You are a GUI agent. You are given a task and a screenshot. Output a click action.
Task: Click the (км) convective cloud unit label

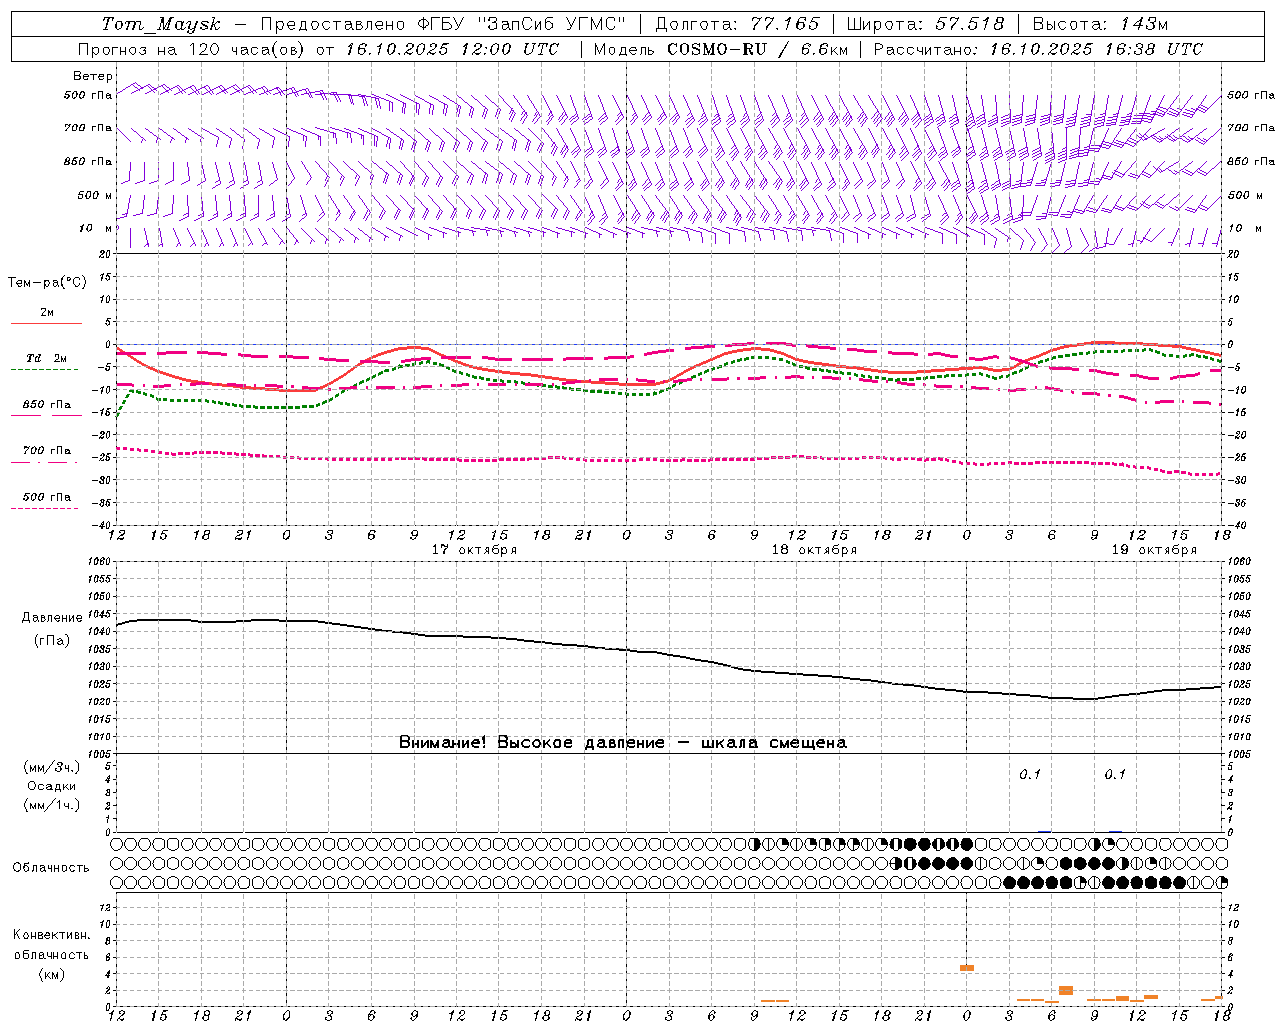[x=52, y=974]
